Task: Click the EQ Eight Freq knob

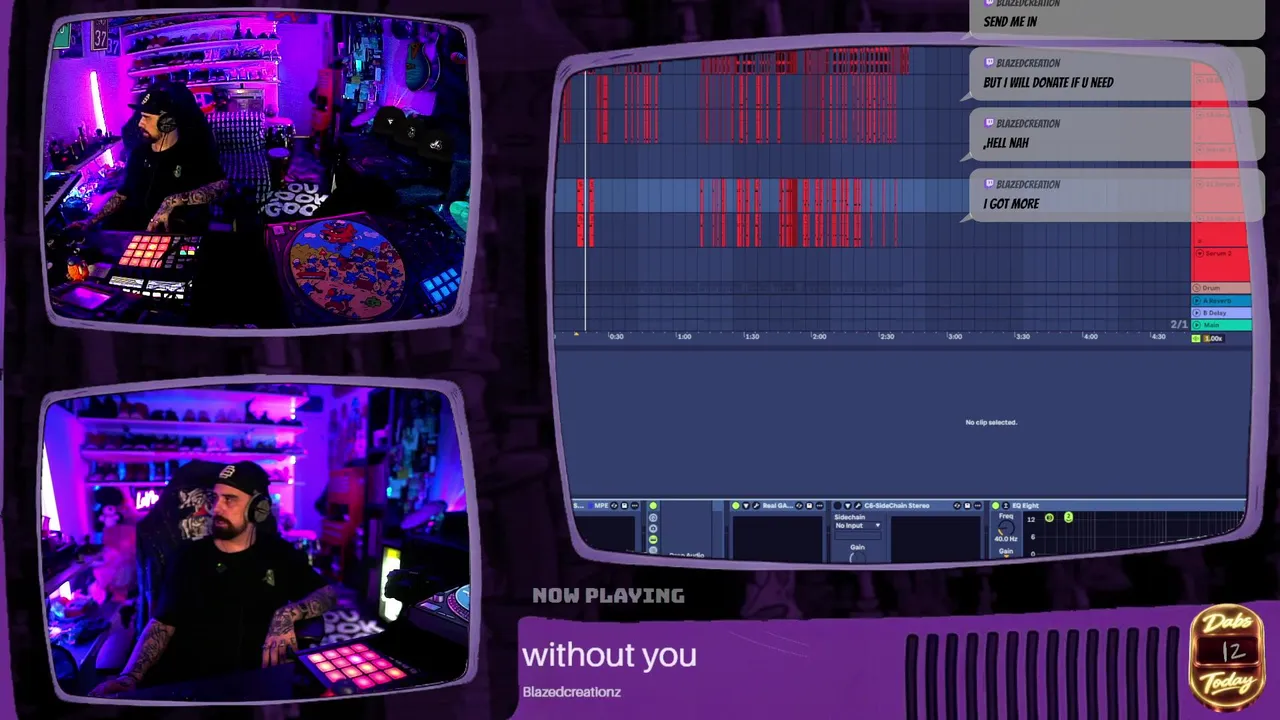Action: point(1006,528)
